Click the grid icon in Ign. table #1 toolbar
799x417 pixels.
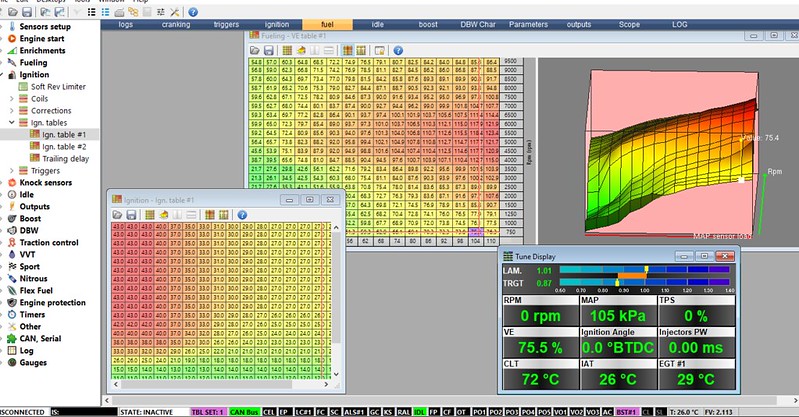pyautogui.click(x=149, y=215)
